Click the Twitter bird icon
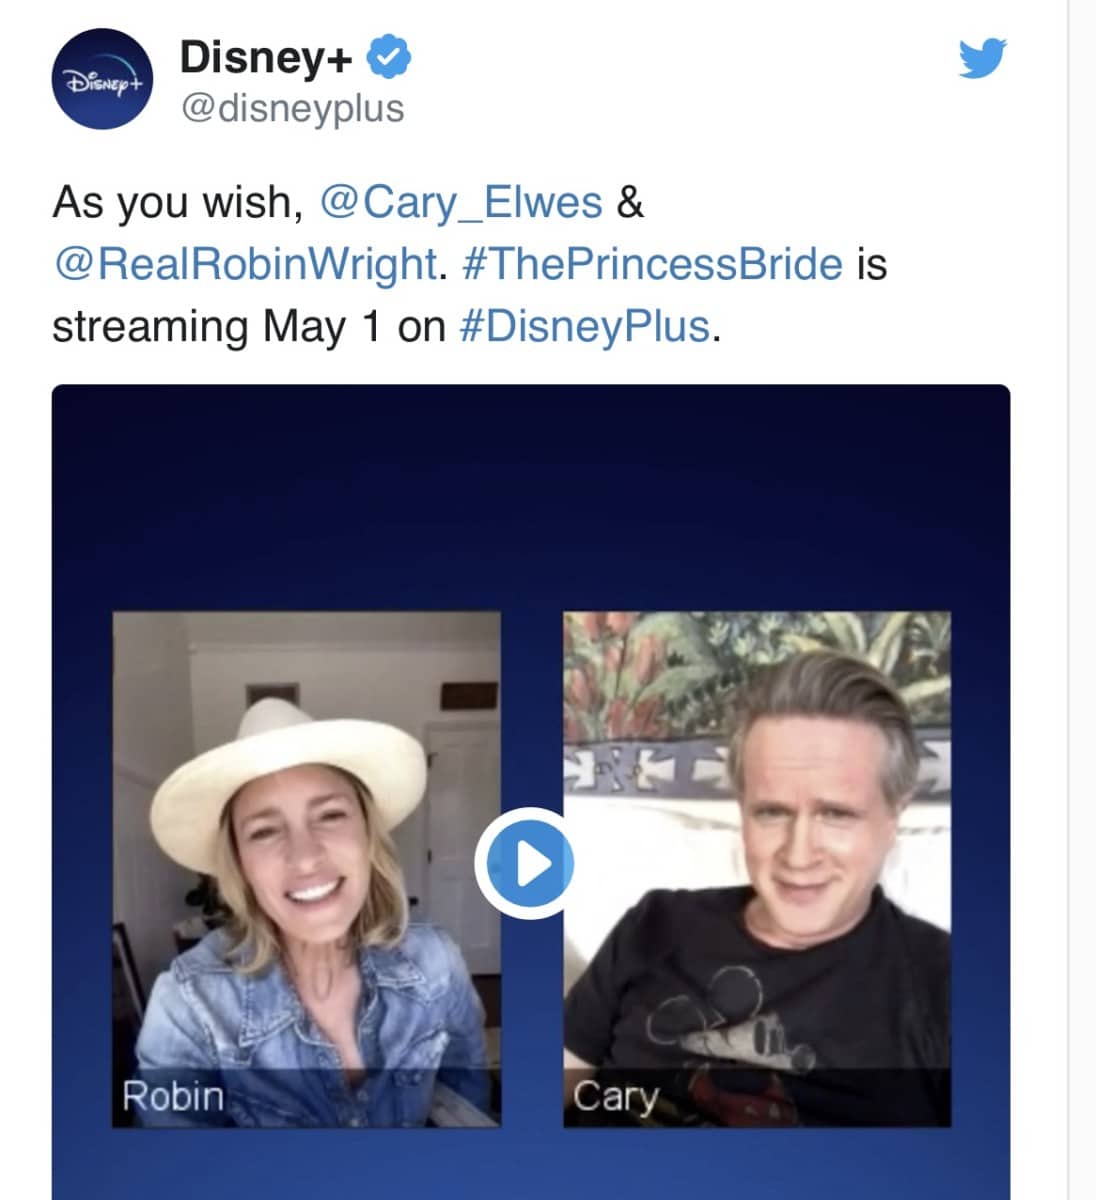1096x1200 pixels. click(982, 58)
